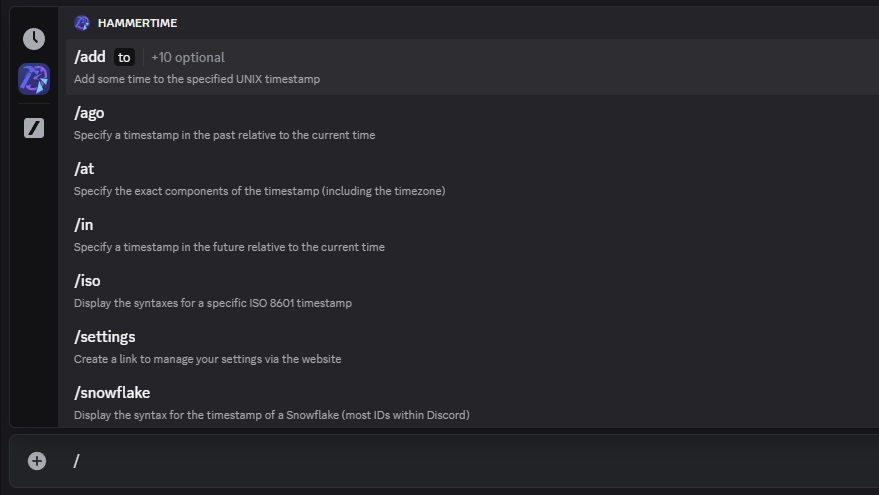
Task: Show the +10 optional parameters
Action: coord(188,57)
